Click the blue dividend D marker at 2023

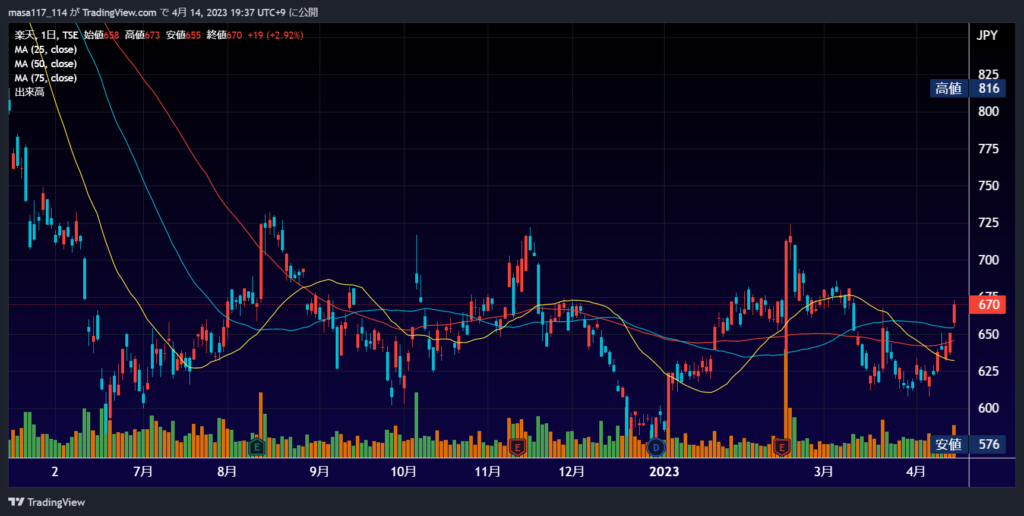tap(656, 447)
